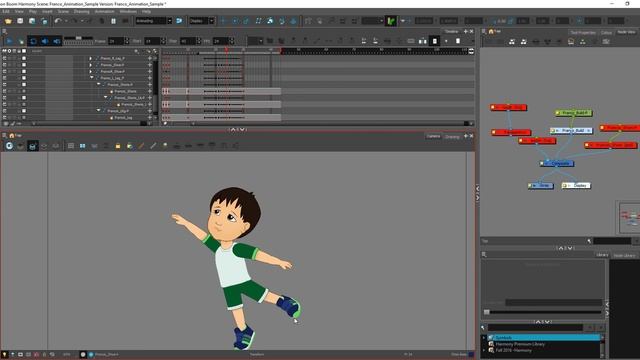The image size is (640, 360).
Task: Click the blue grid icon in Camera toolbar
Action: coord(82,146)
